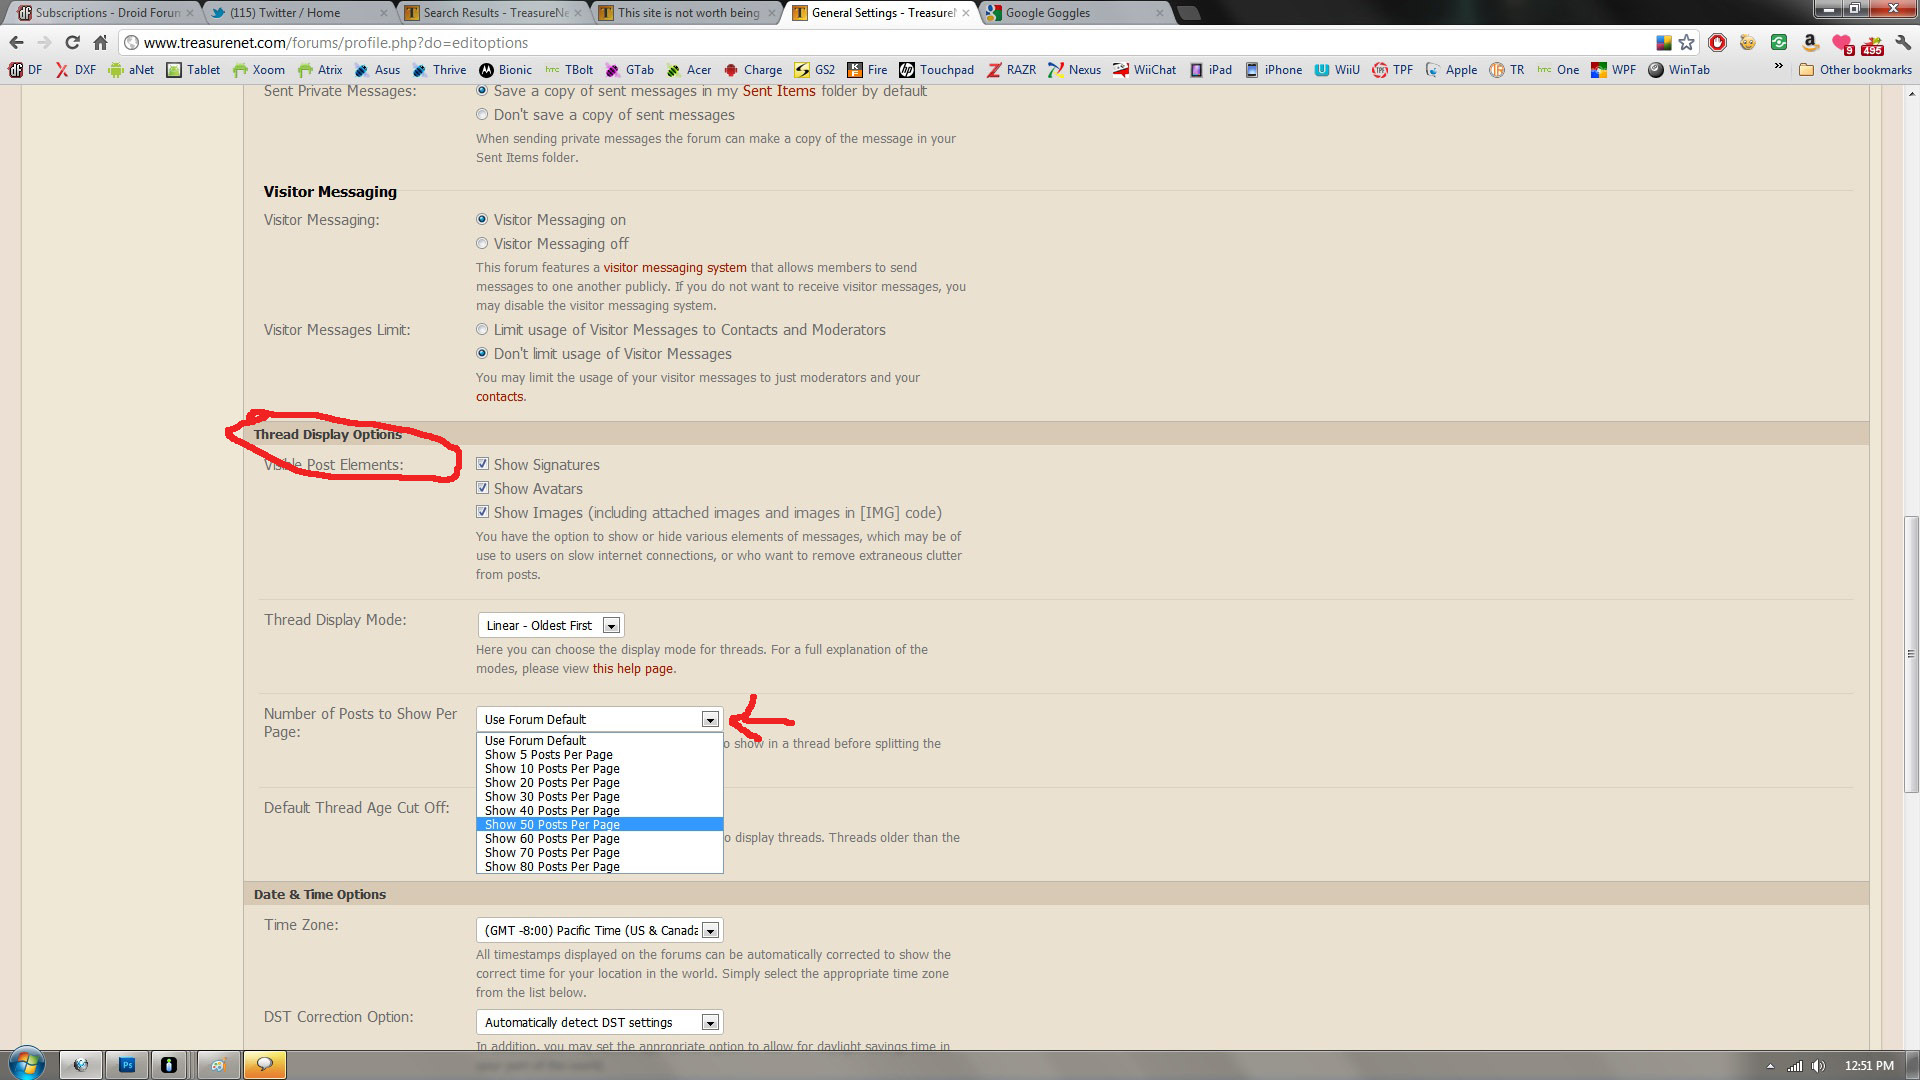Open the Amazon extension icon
The height and width of the screenshot is (1080, 1920).
1810,43
